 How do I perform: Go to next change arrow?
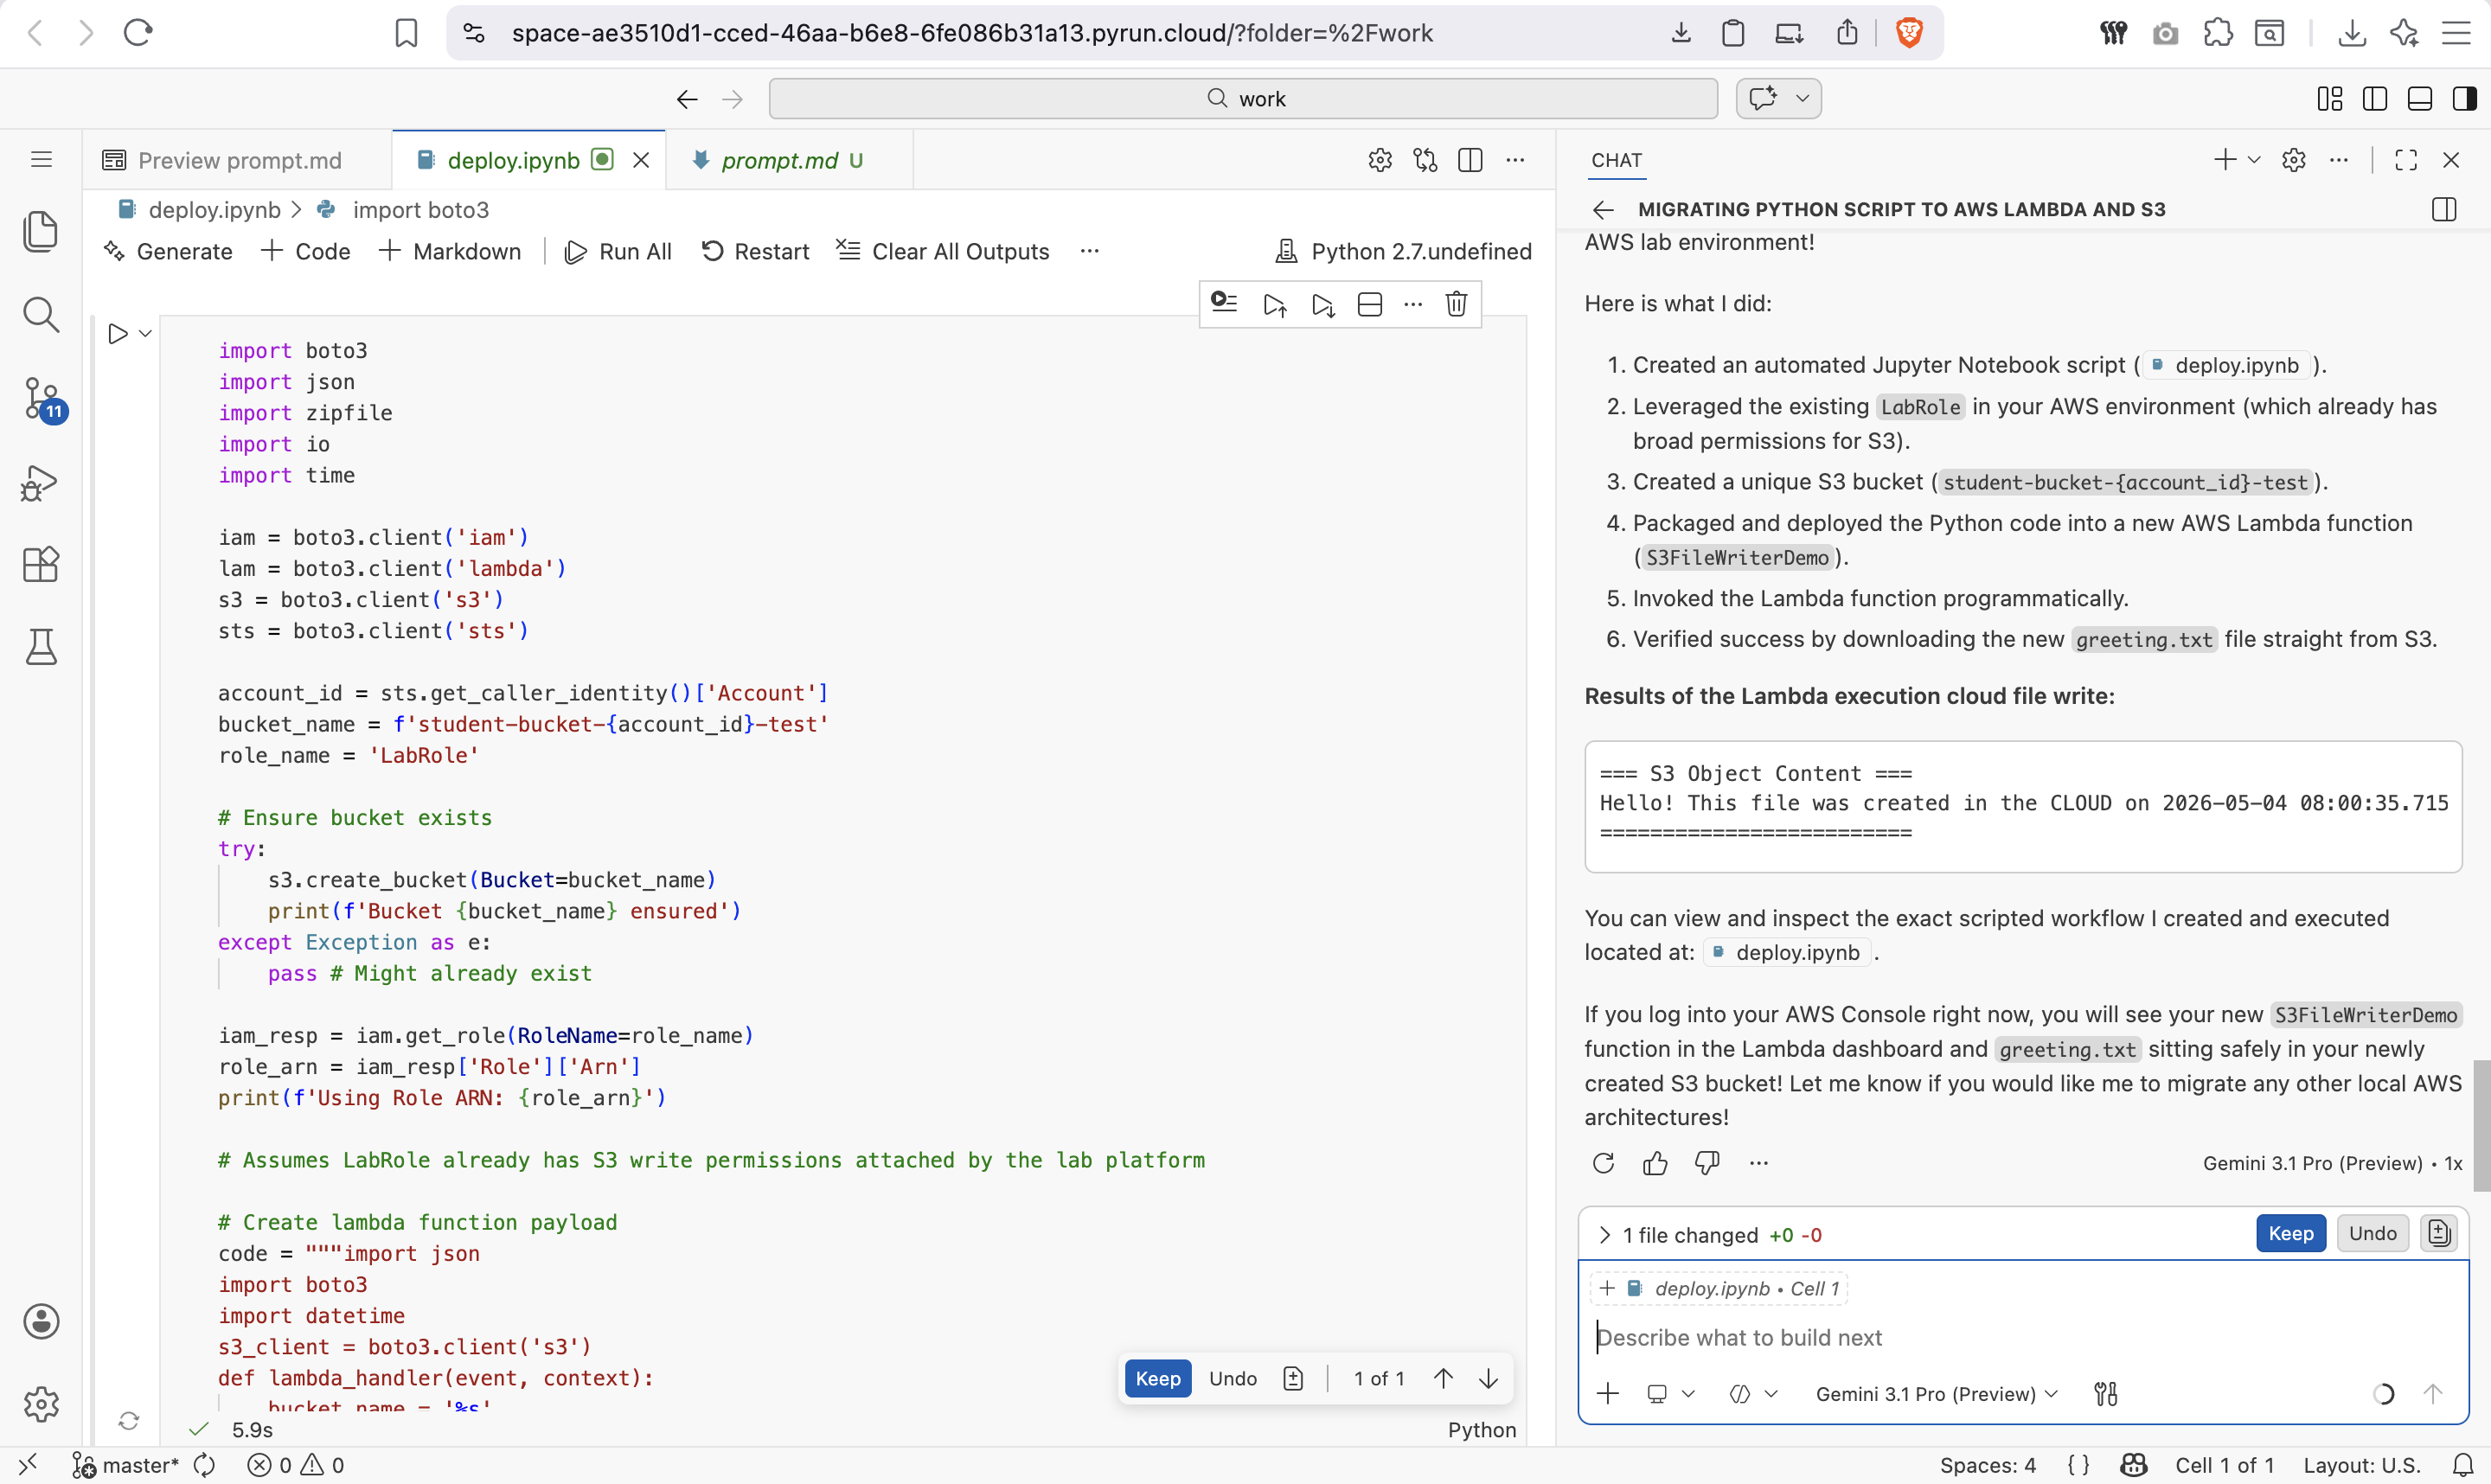[1488, 1379]
